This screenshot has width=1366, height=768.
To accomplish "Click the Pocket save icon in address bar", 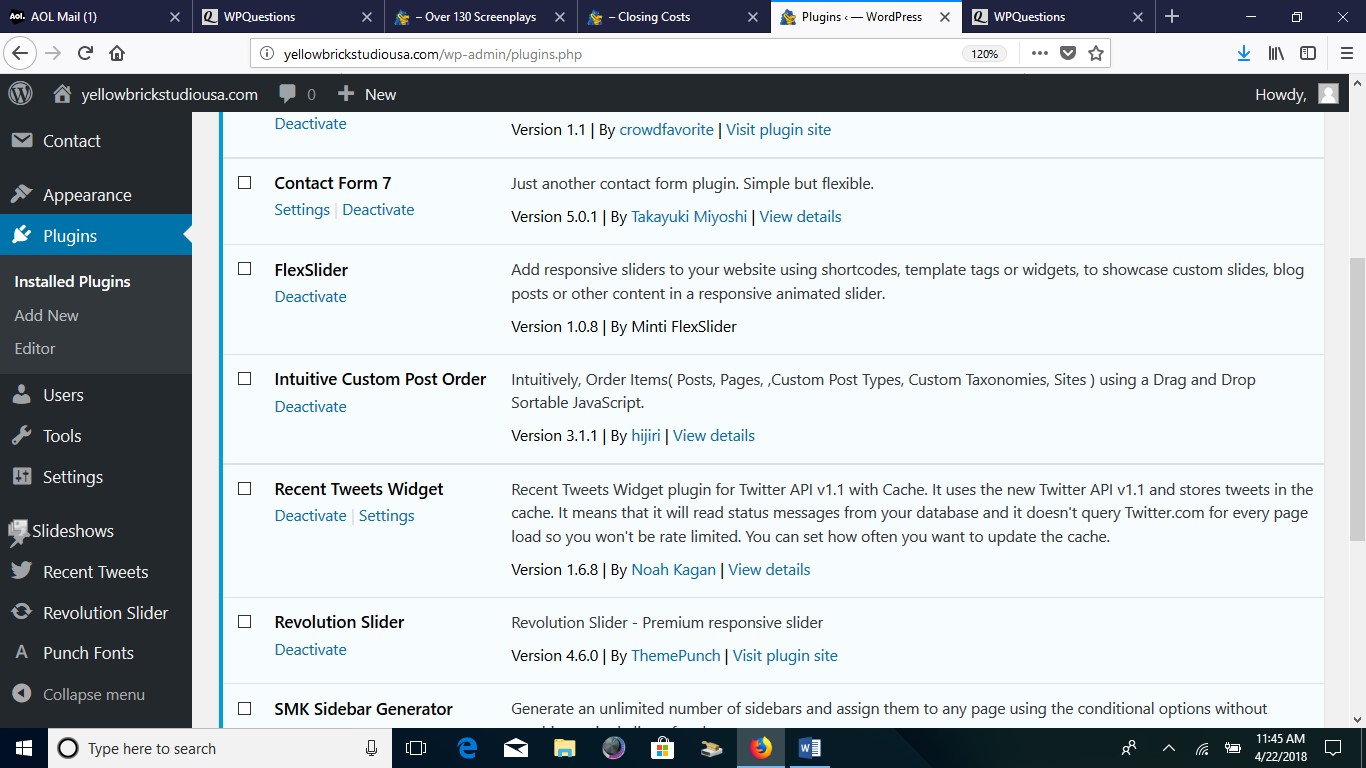I will point(1068,53).
